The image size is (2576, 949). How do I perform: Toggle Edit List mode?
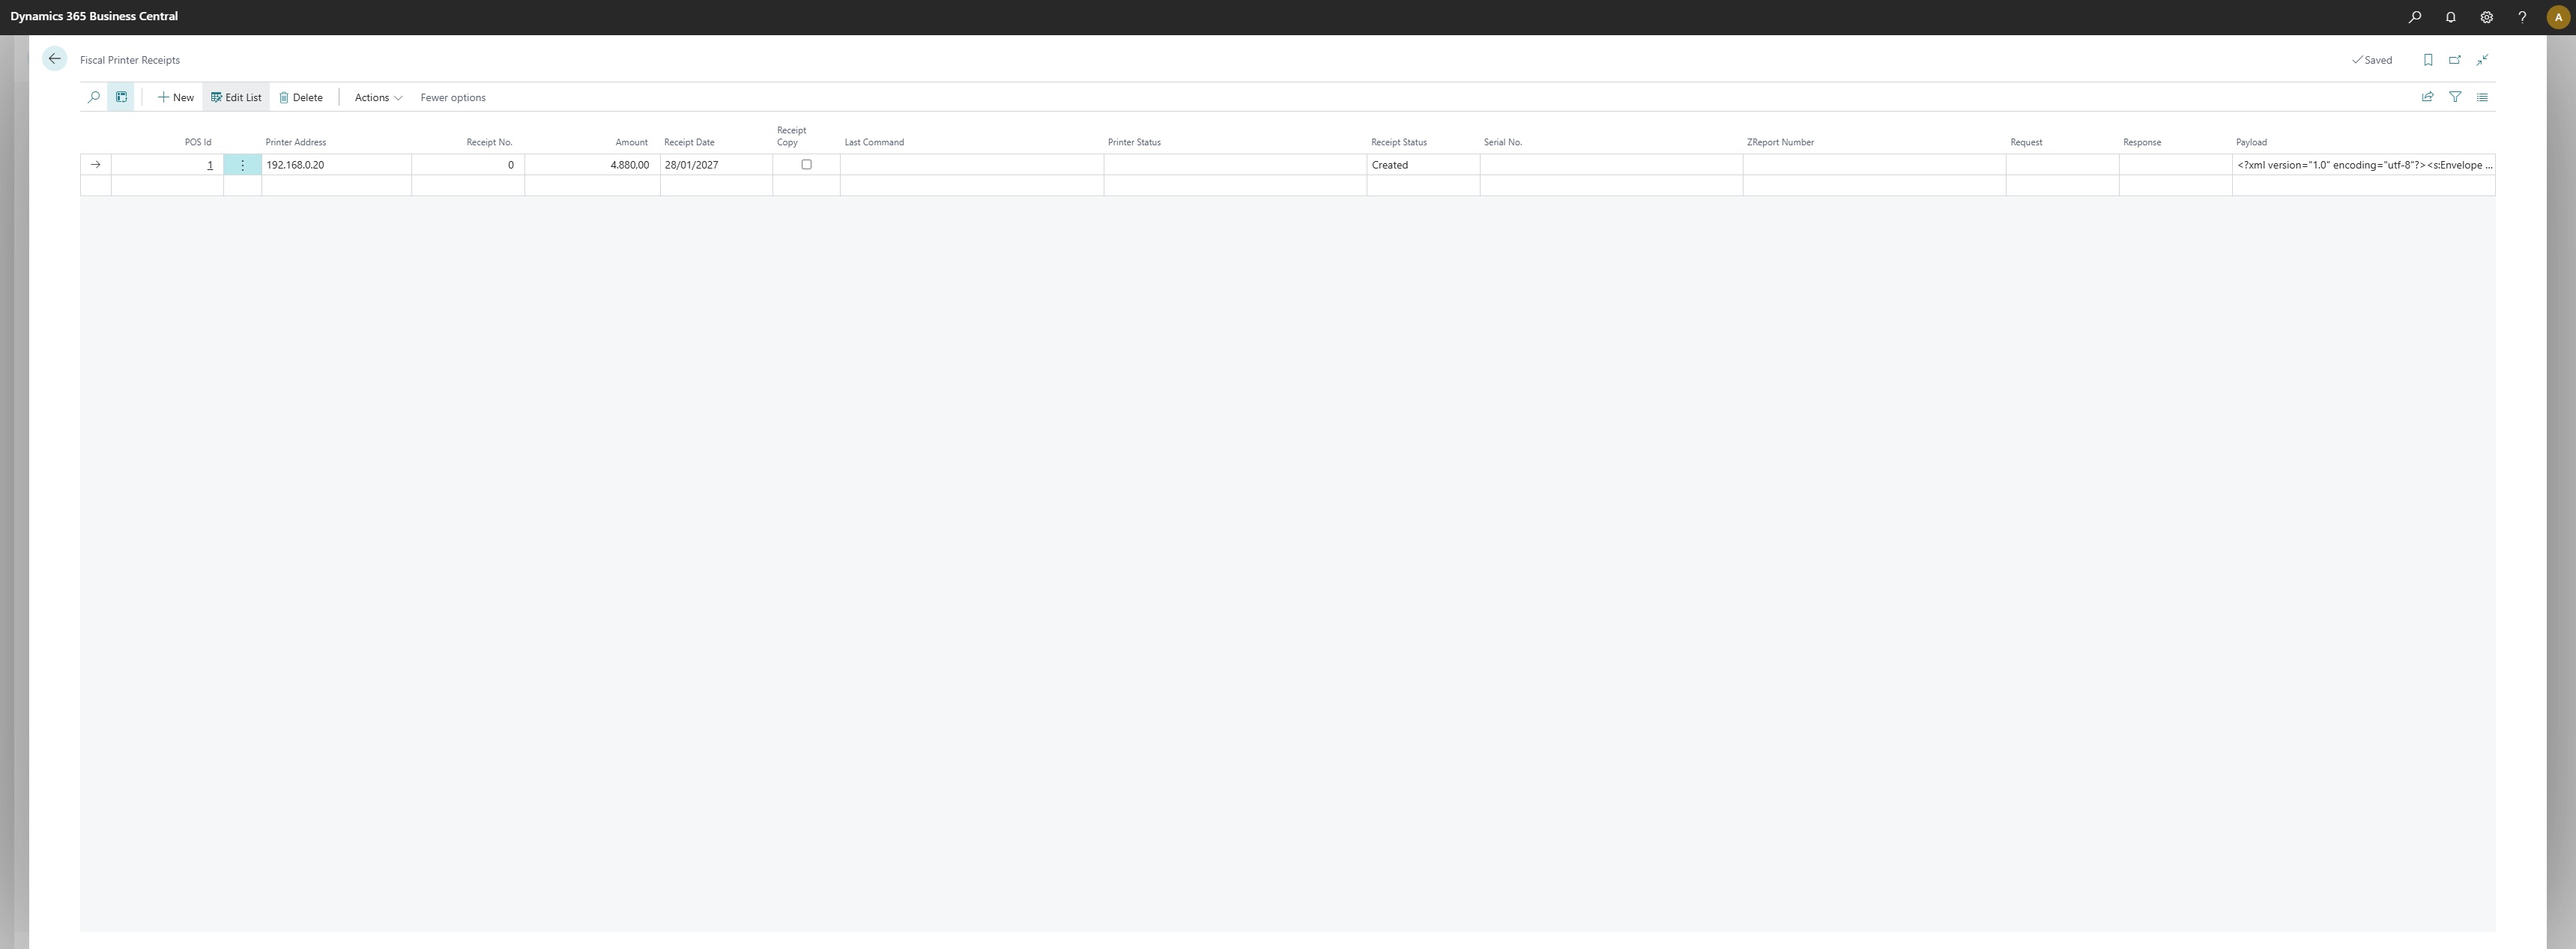(236, 98)
